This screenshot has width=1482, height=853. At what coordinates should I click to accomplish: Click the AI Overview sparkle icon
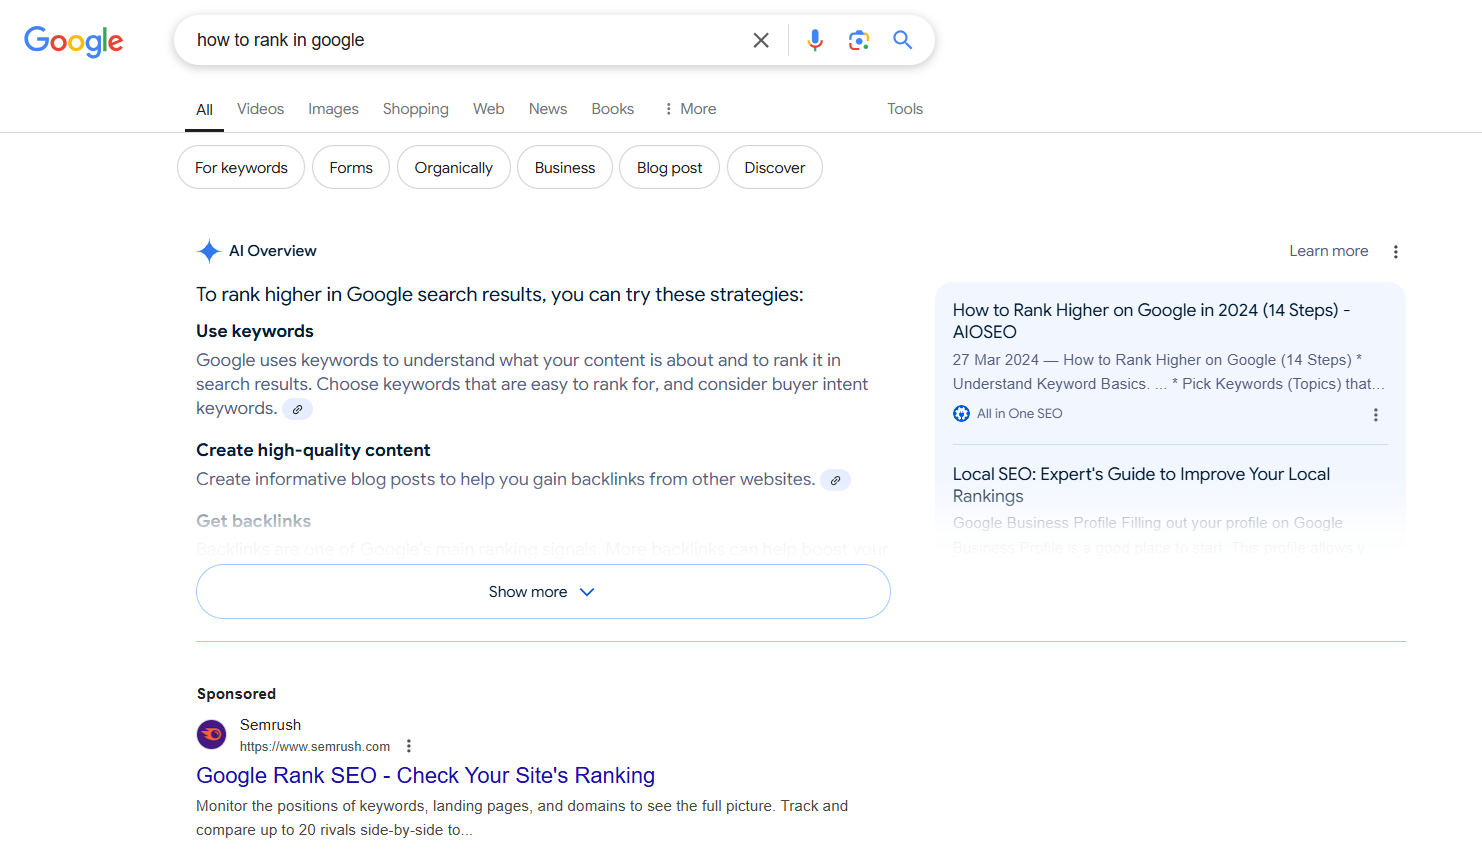(x=209, y=251)
